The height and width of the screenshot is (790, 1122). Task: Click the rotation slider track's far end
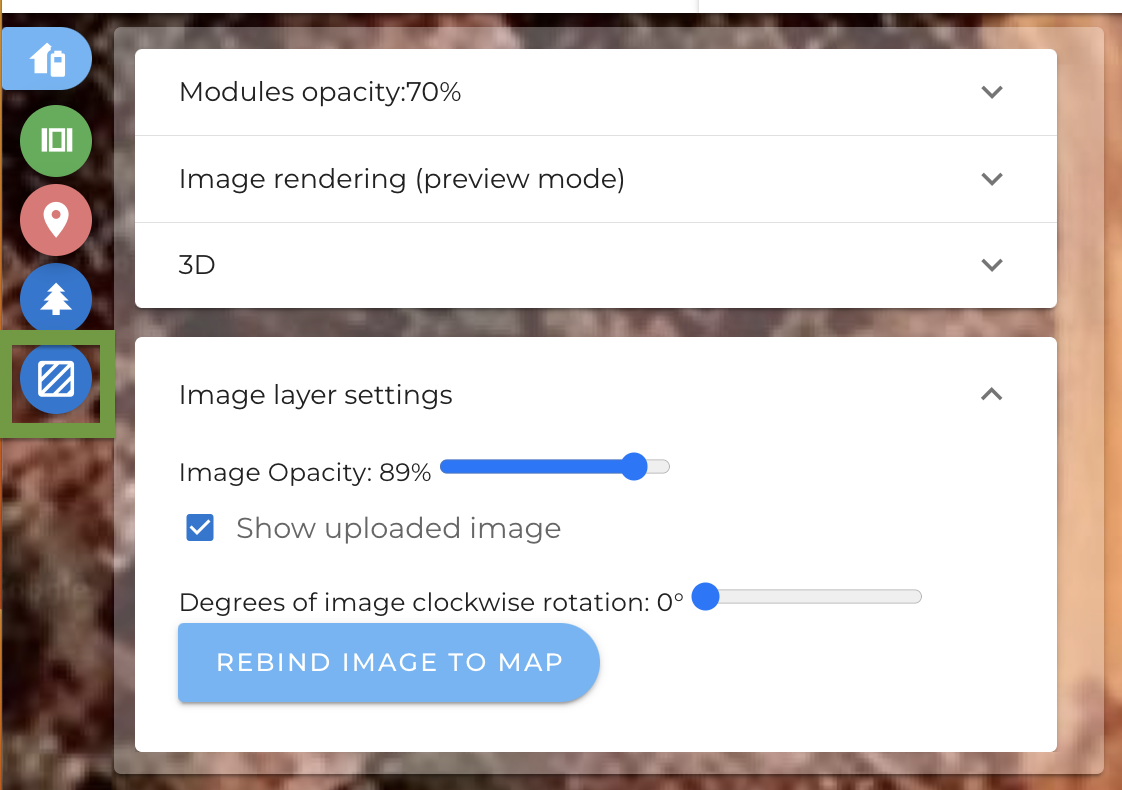(x=914, y=597)
